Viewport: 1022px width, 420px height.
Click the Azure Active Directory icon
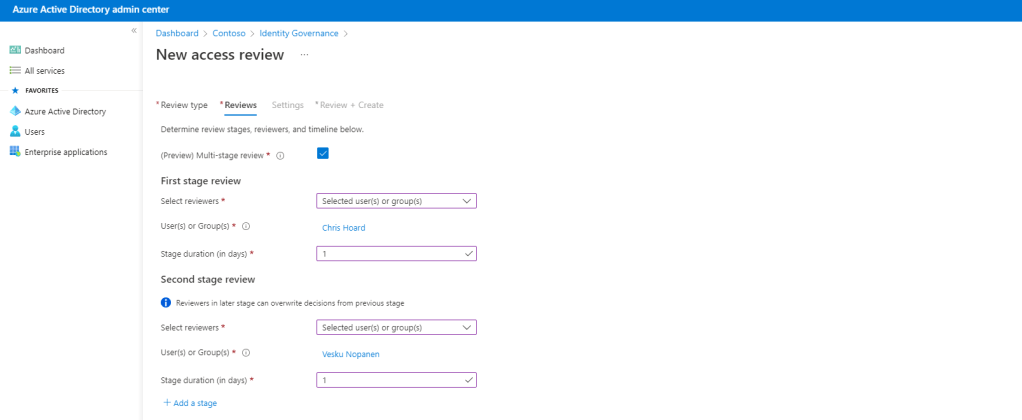[x=15, y=111]
